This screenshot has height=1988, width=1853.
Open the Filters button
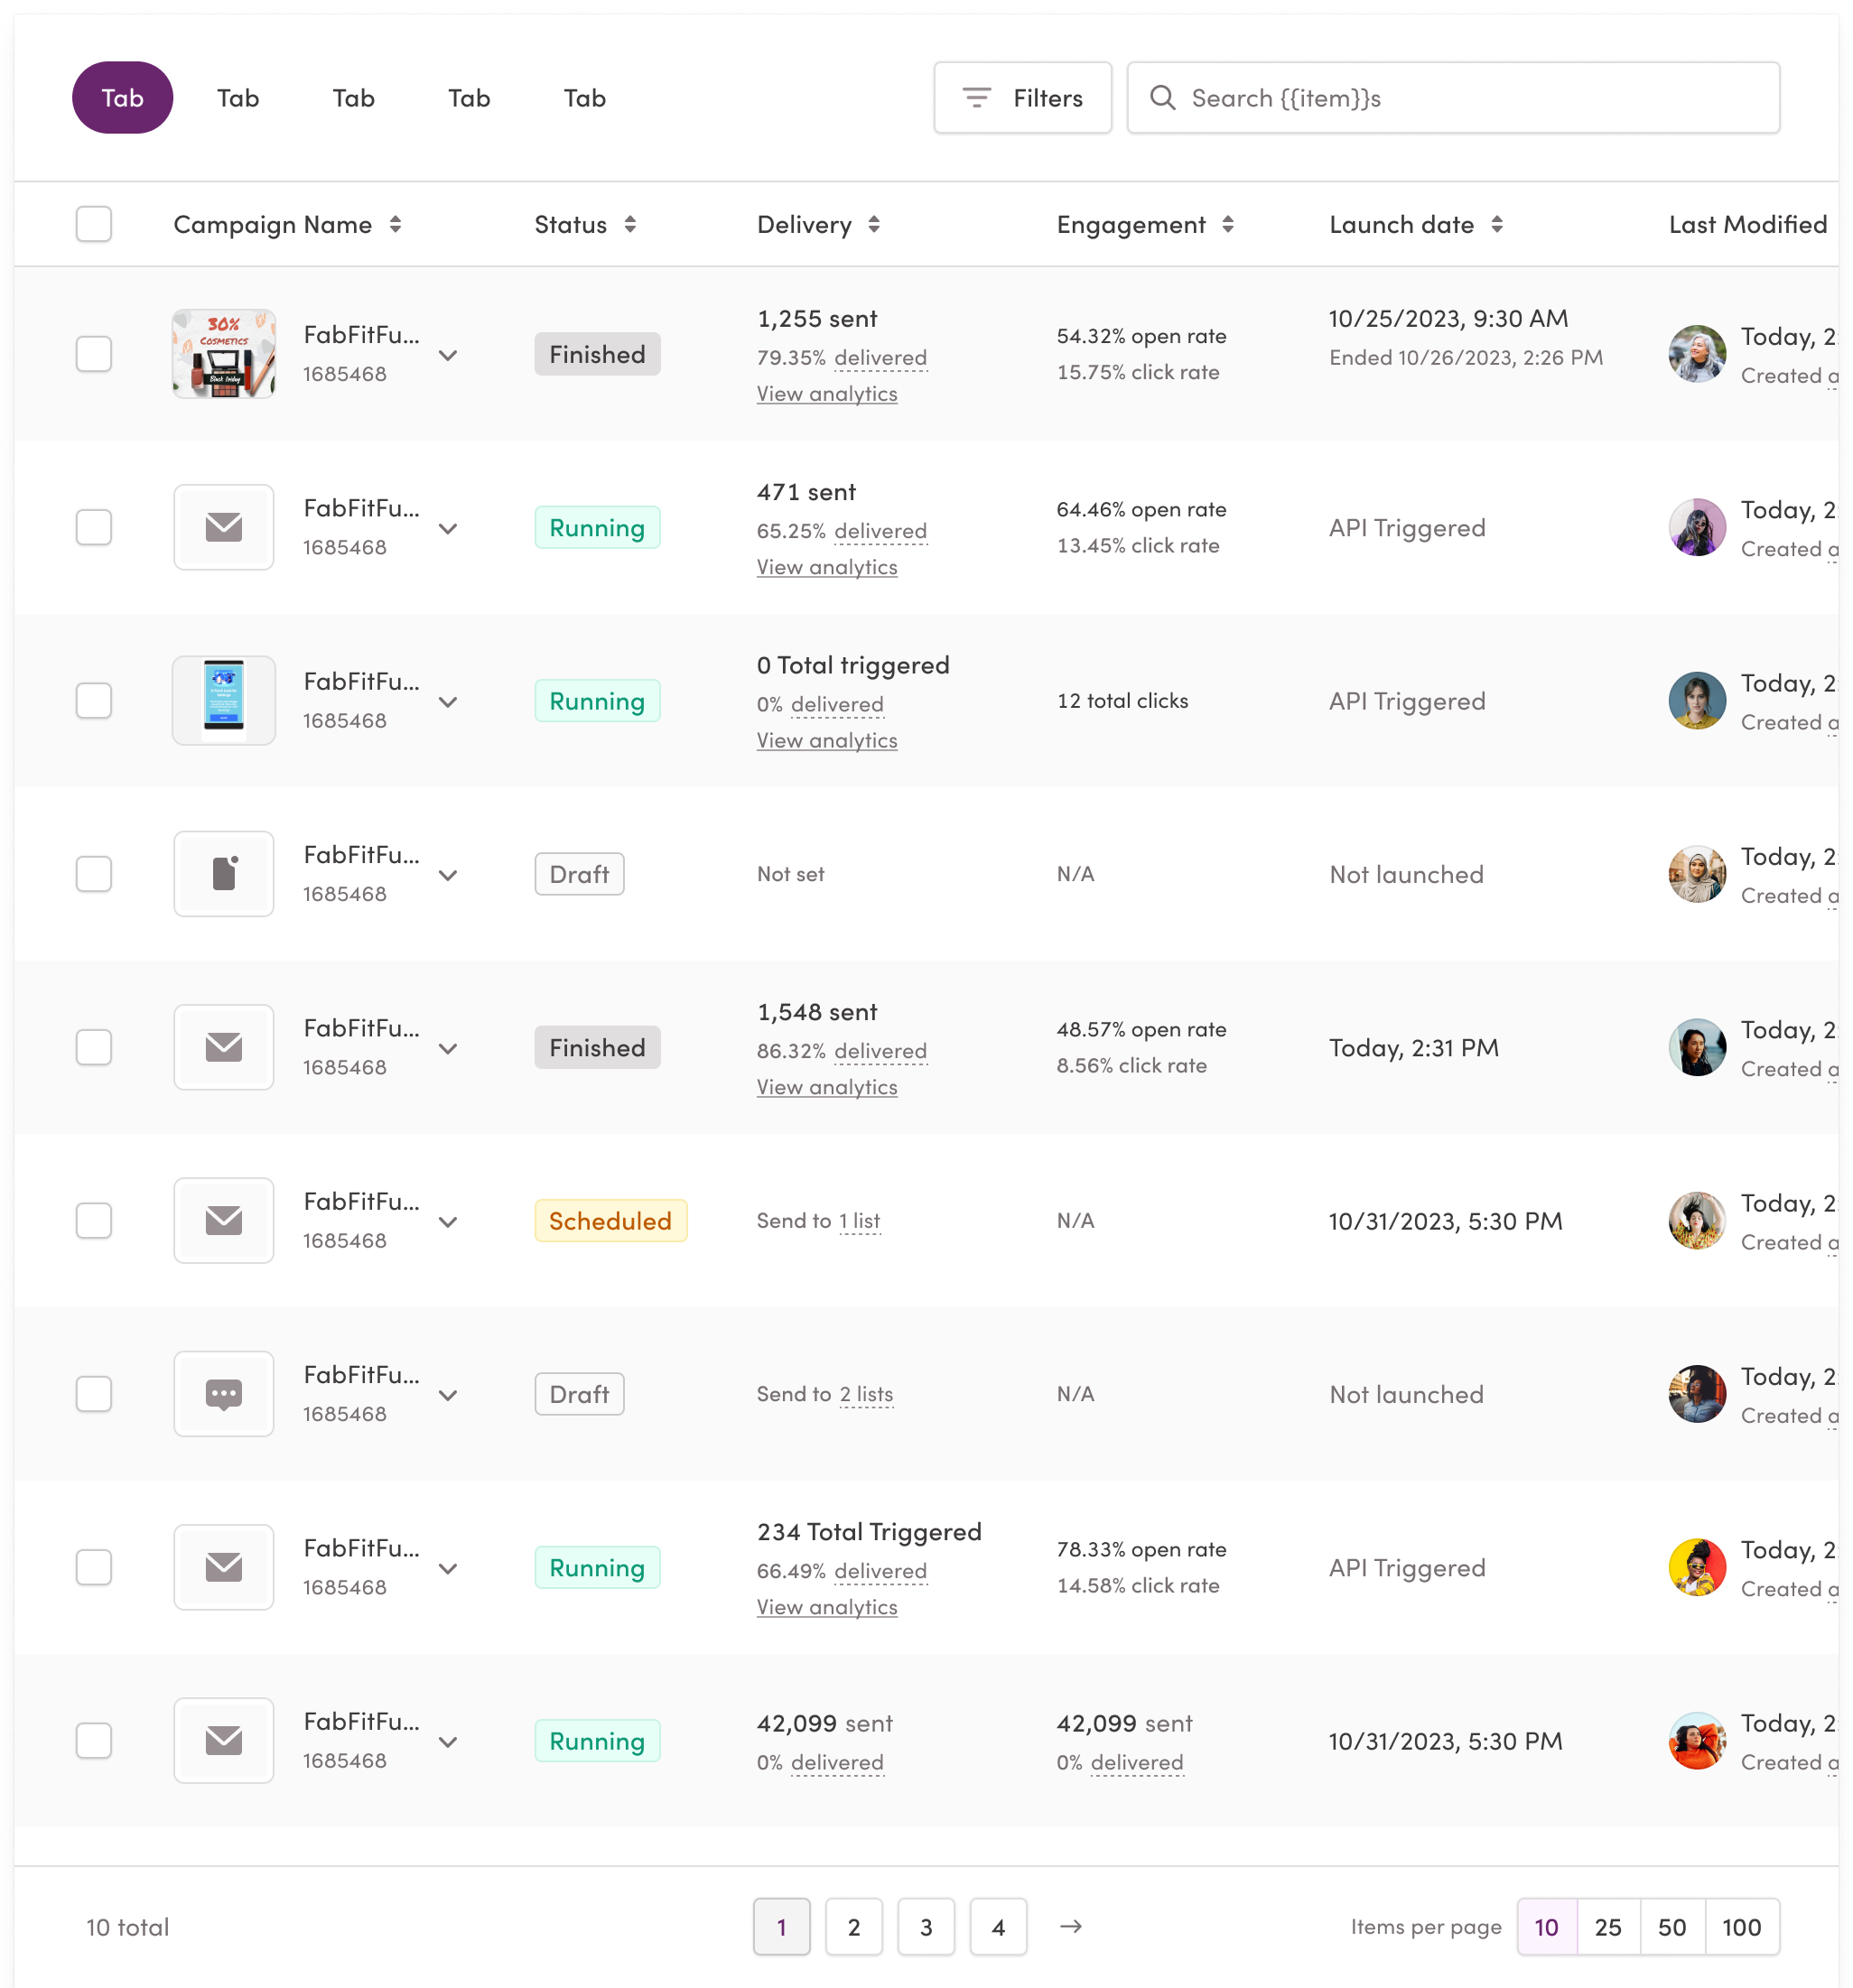click(1022, 98)
